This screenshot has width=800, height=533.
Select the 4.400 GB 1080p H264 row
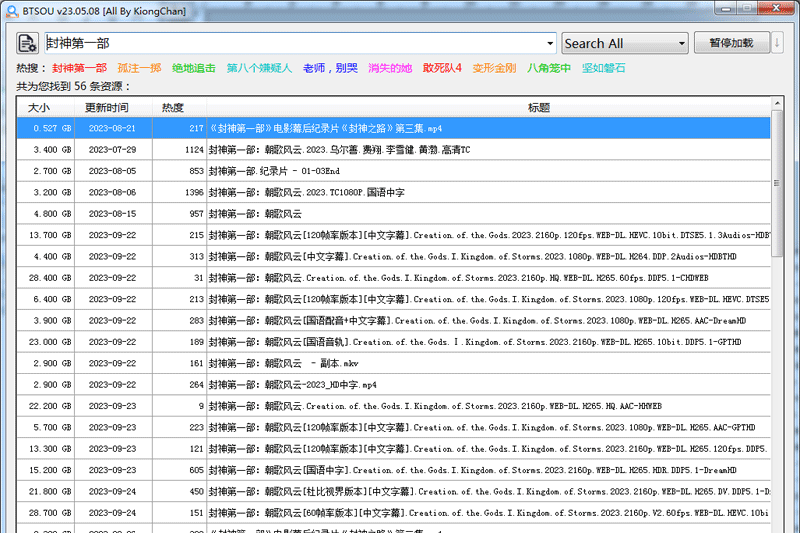393,257
